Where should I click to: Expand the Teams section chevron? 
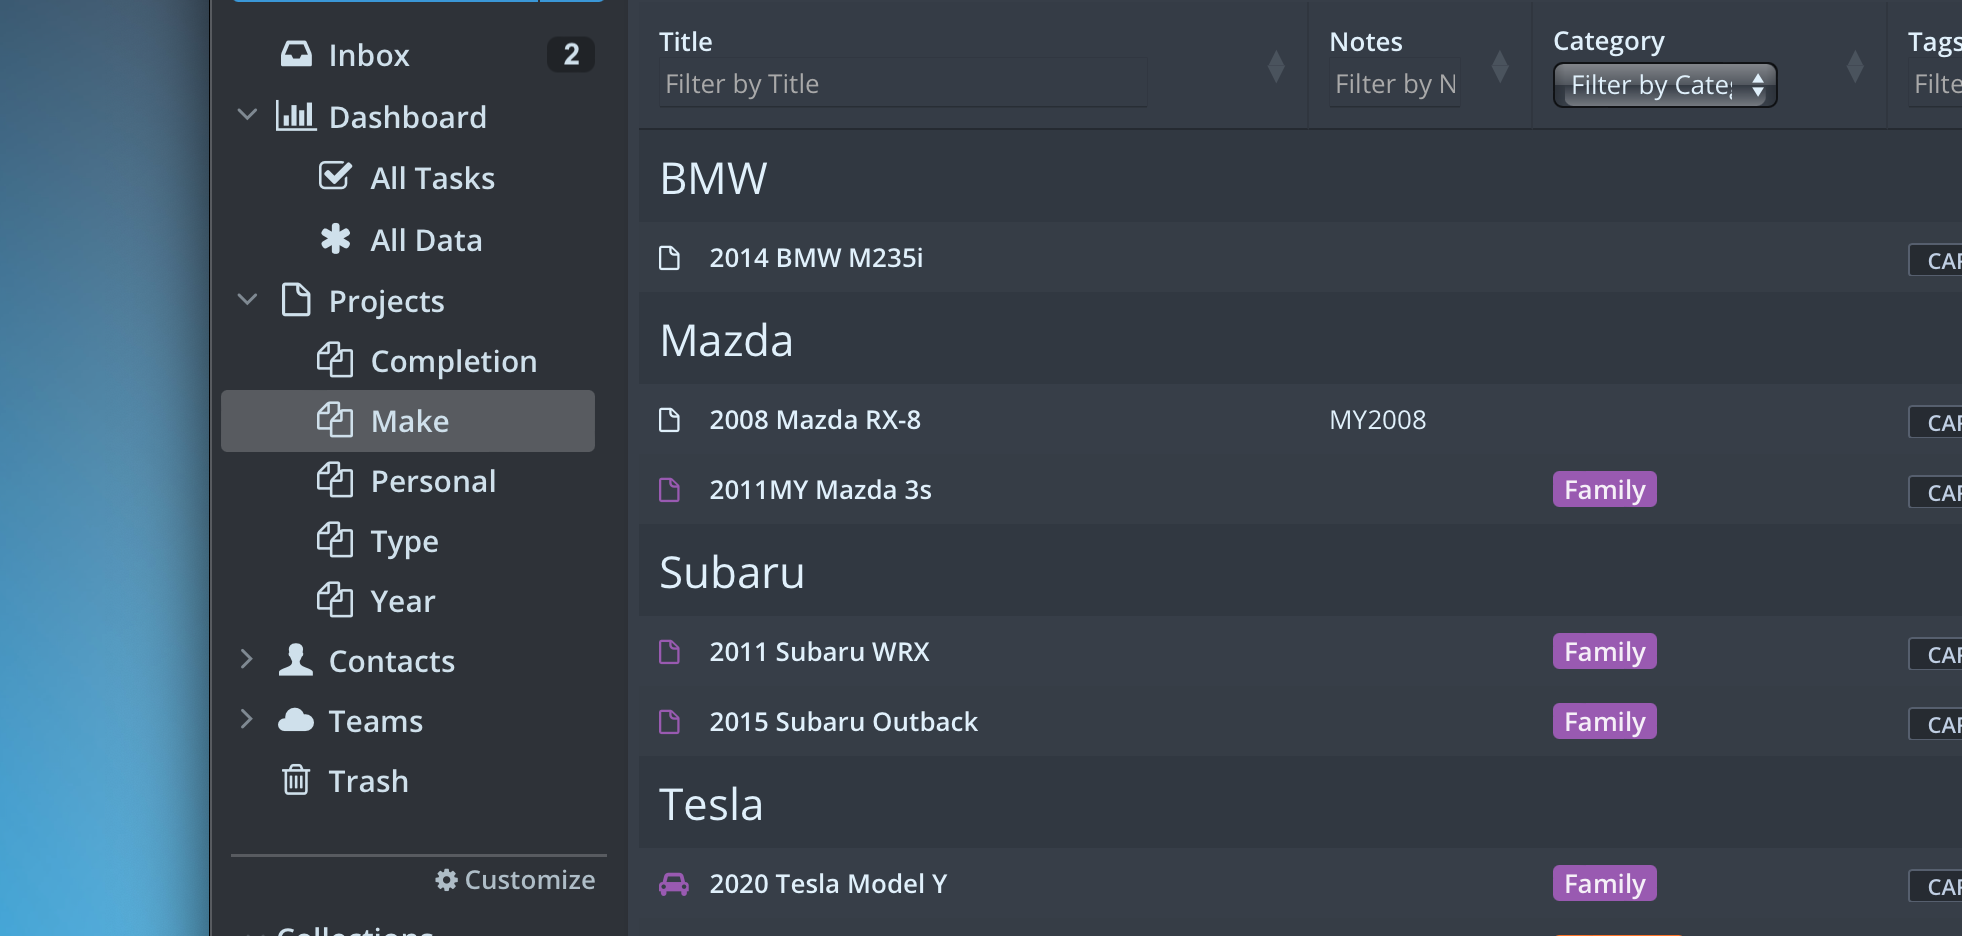(247, 719)
